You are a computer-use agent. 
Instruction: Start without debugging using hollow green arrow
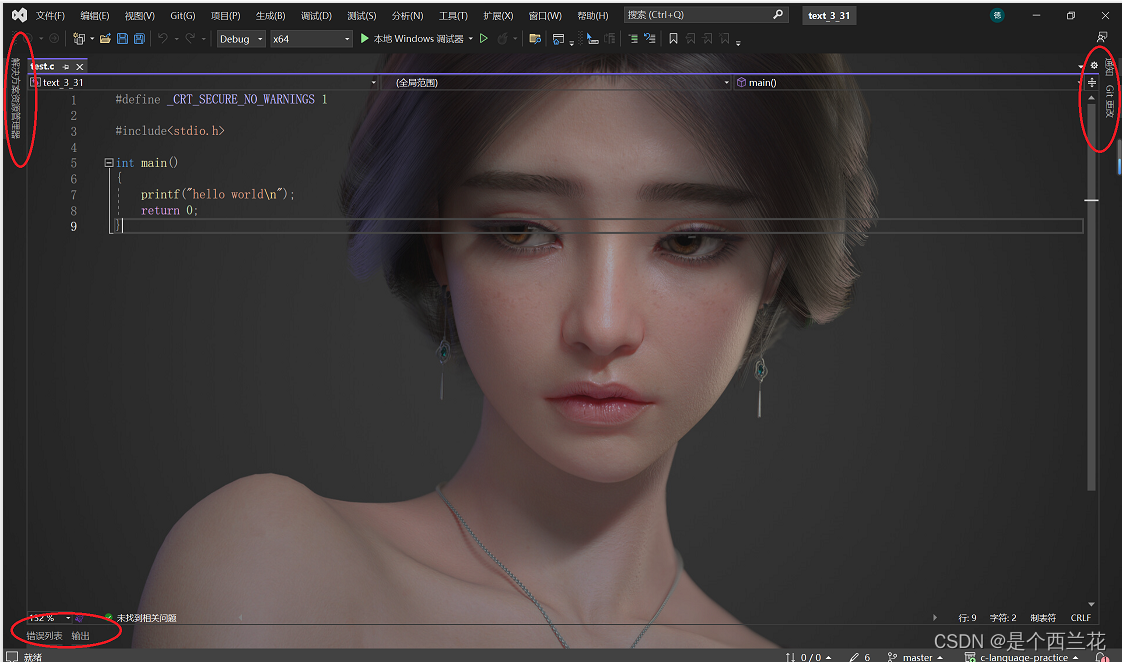pos(484,39)
